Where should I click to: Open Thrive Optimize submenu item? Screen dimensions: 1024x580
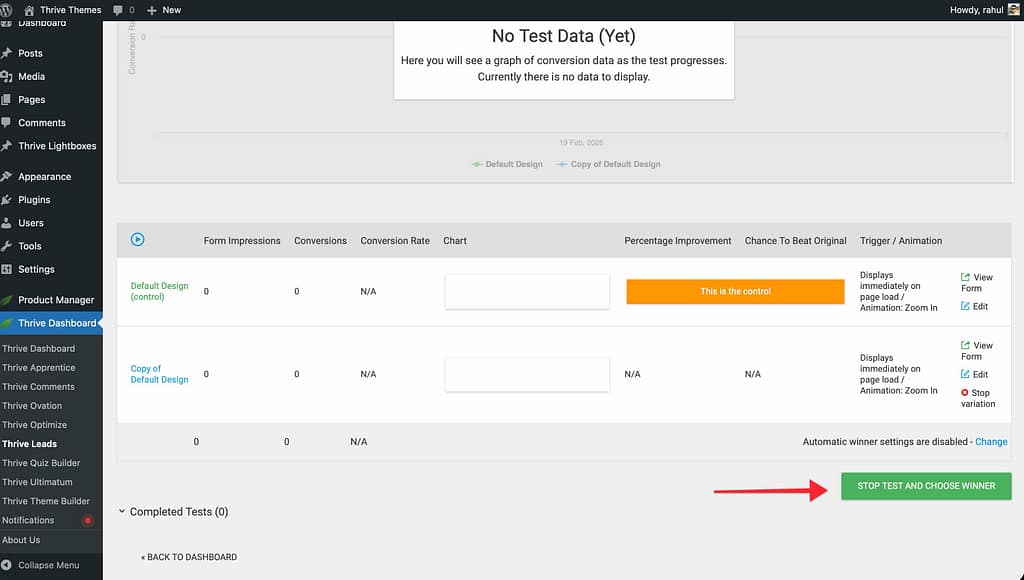(34, 425)
